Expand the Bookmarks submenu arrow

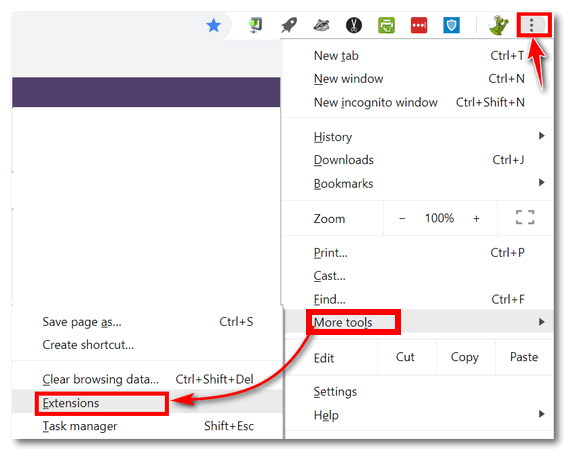[541, 182]
